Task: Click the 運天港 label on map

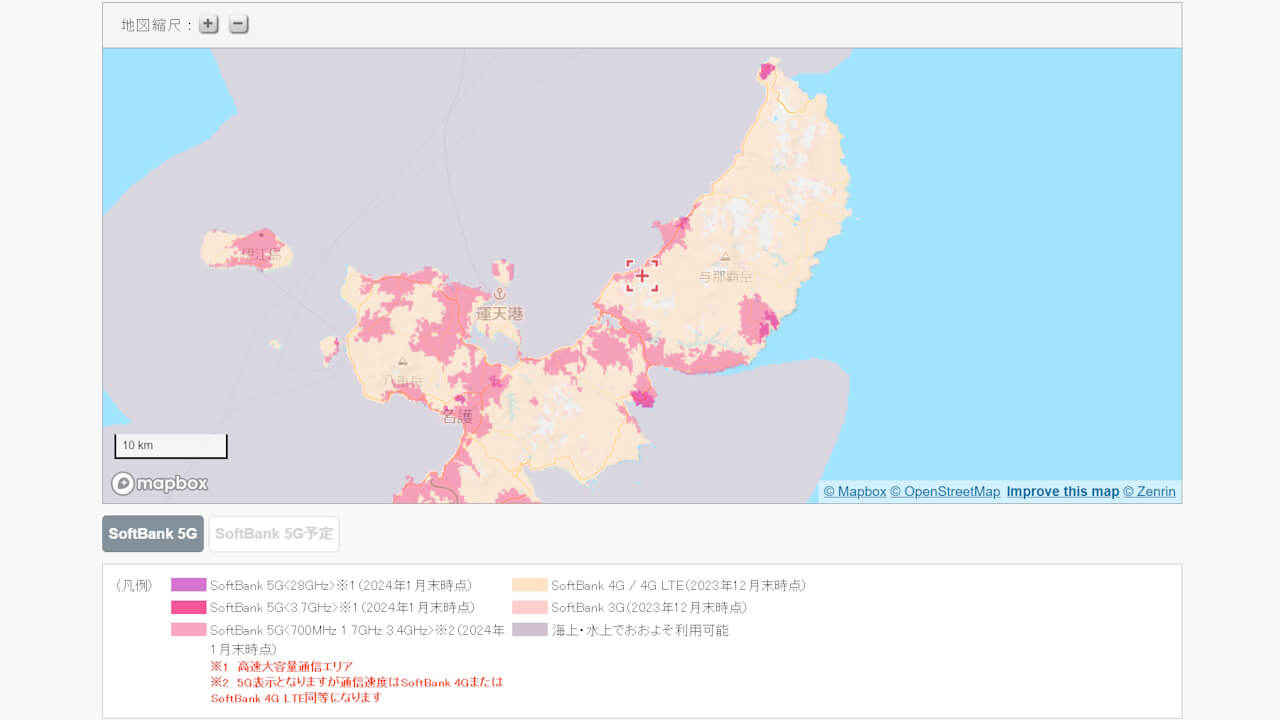Action: [x=499, y=314]
